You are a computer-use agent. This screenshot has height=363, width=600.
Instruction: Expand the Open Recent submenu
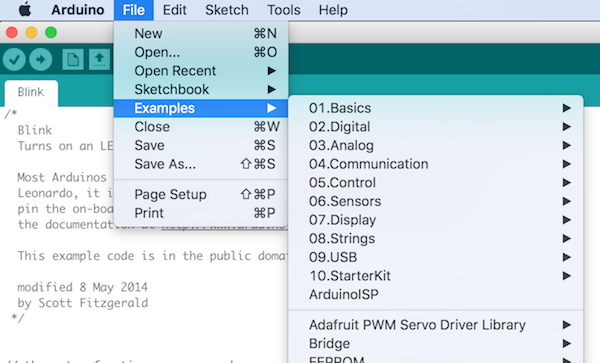(201, 71)
